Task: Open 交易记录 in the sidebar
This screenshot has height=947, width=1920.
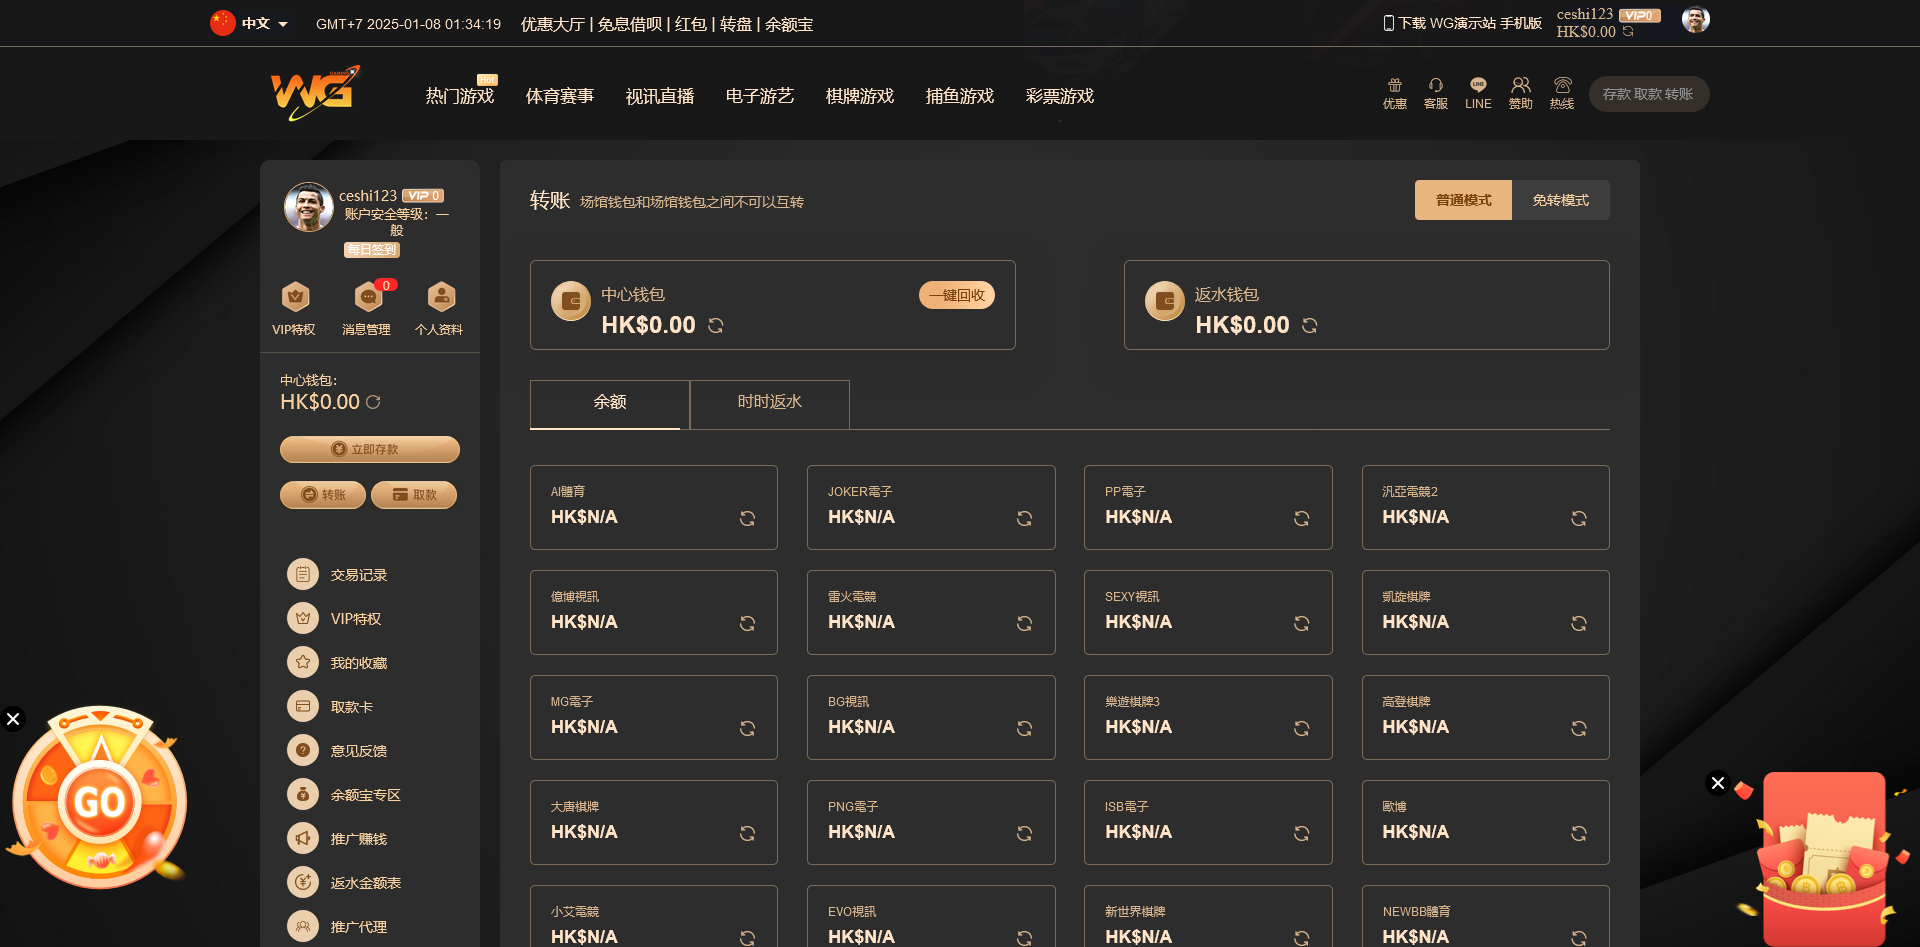Action: 358,575
